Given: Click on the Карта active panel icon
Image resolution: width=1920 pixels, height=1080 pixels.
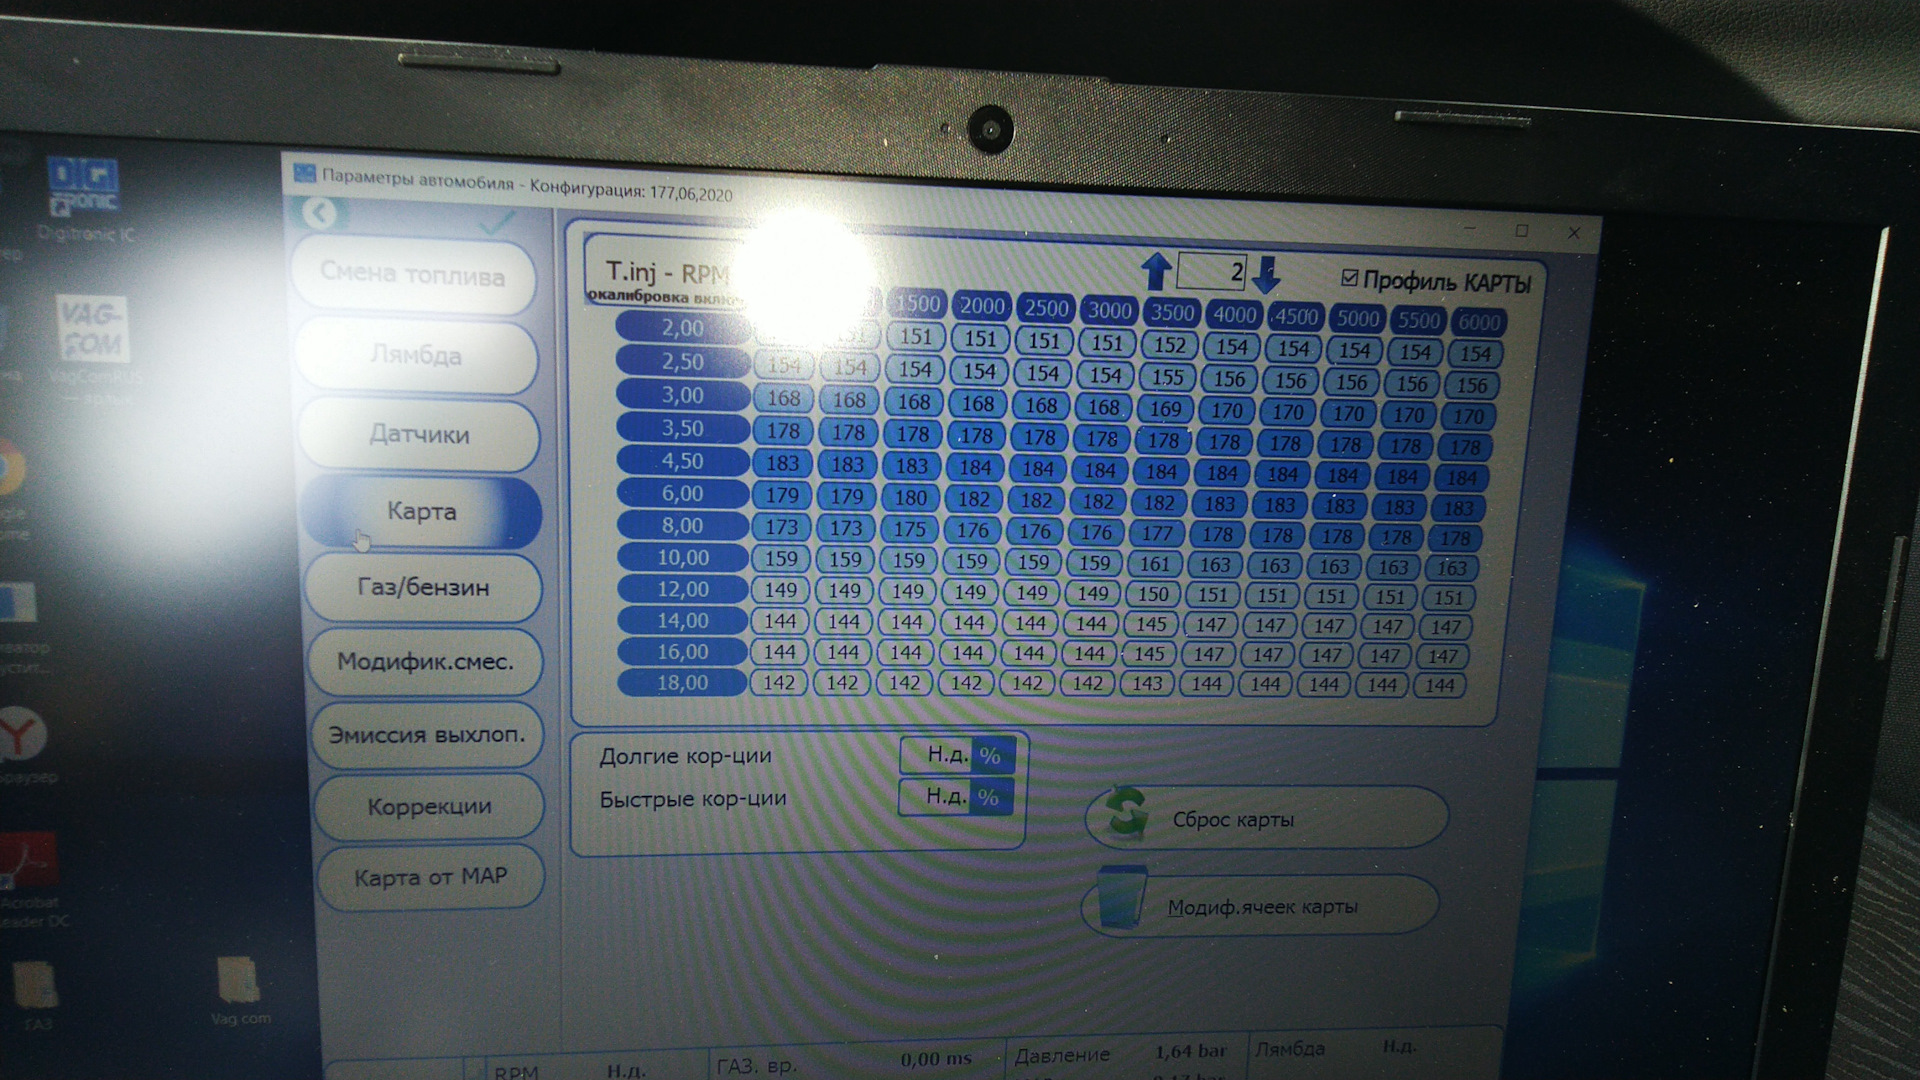Looking at the screenshot, I should point(418,514).
